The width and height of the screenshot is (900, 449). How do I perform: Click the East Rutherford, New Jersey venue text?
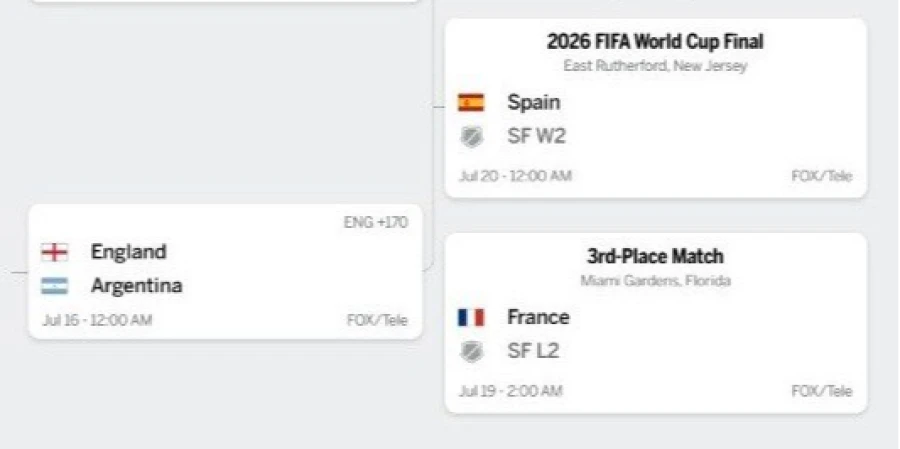point(655,66)
